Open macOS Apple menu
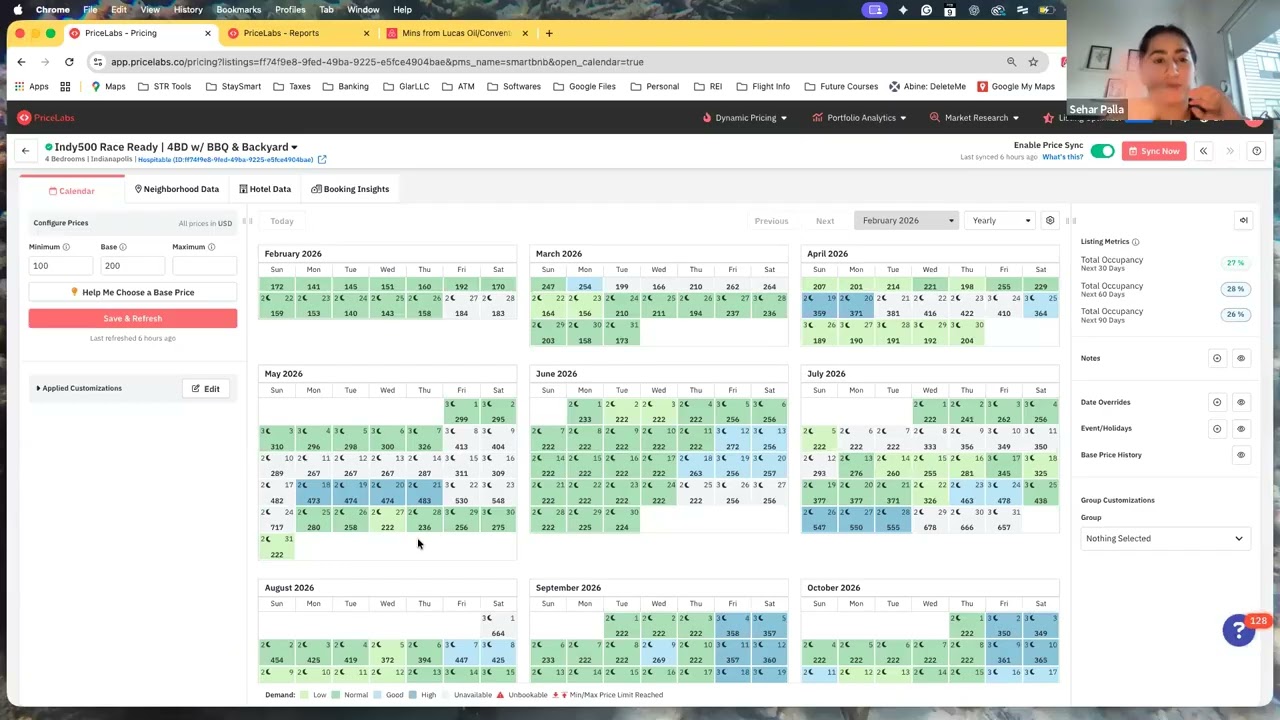The width and height of the screenshot is (1280, 720). pyautogui.click(x=17, y=10)
